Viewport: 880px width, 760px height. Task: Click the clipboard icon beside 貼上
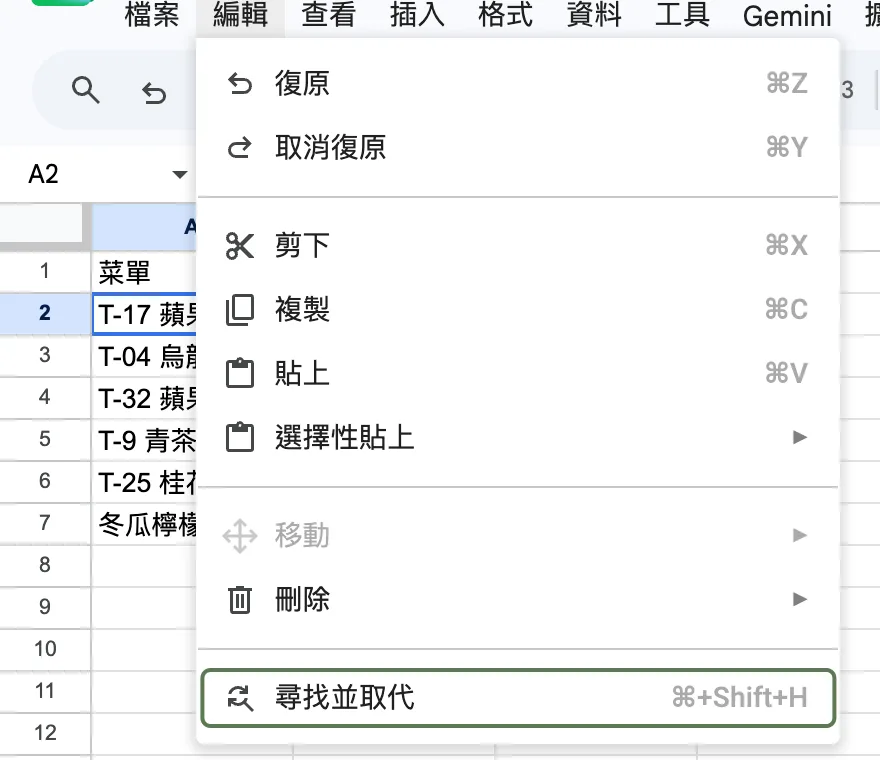[x=240, y=373]
